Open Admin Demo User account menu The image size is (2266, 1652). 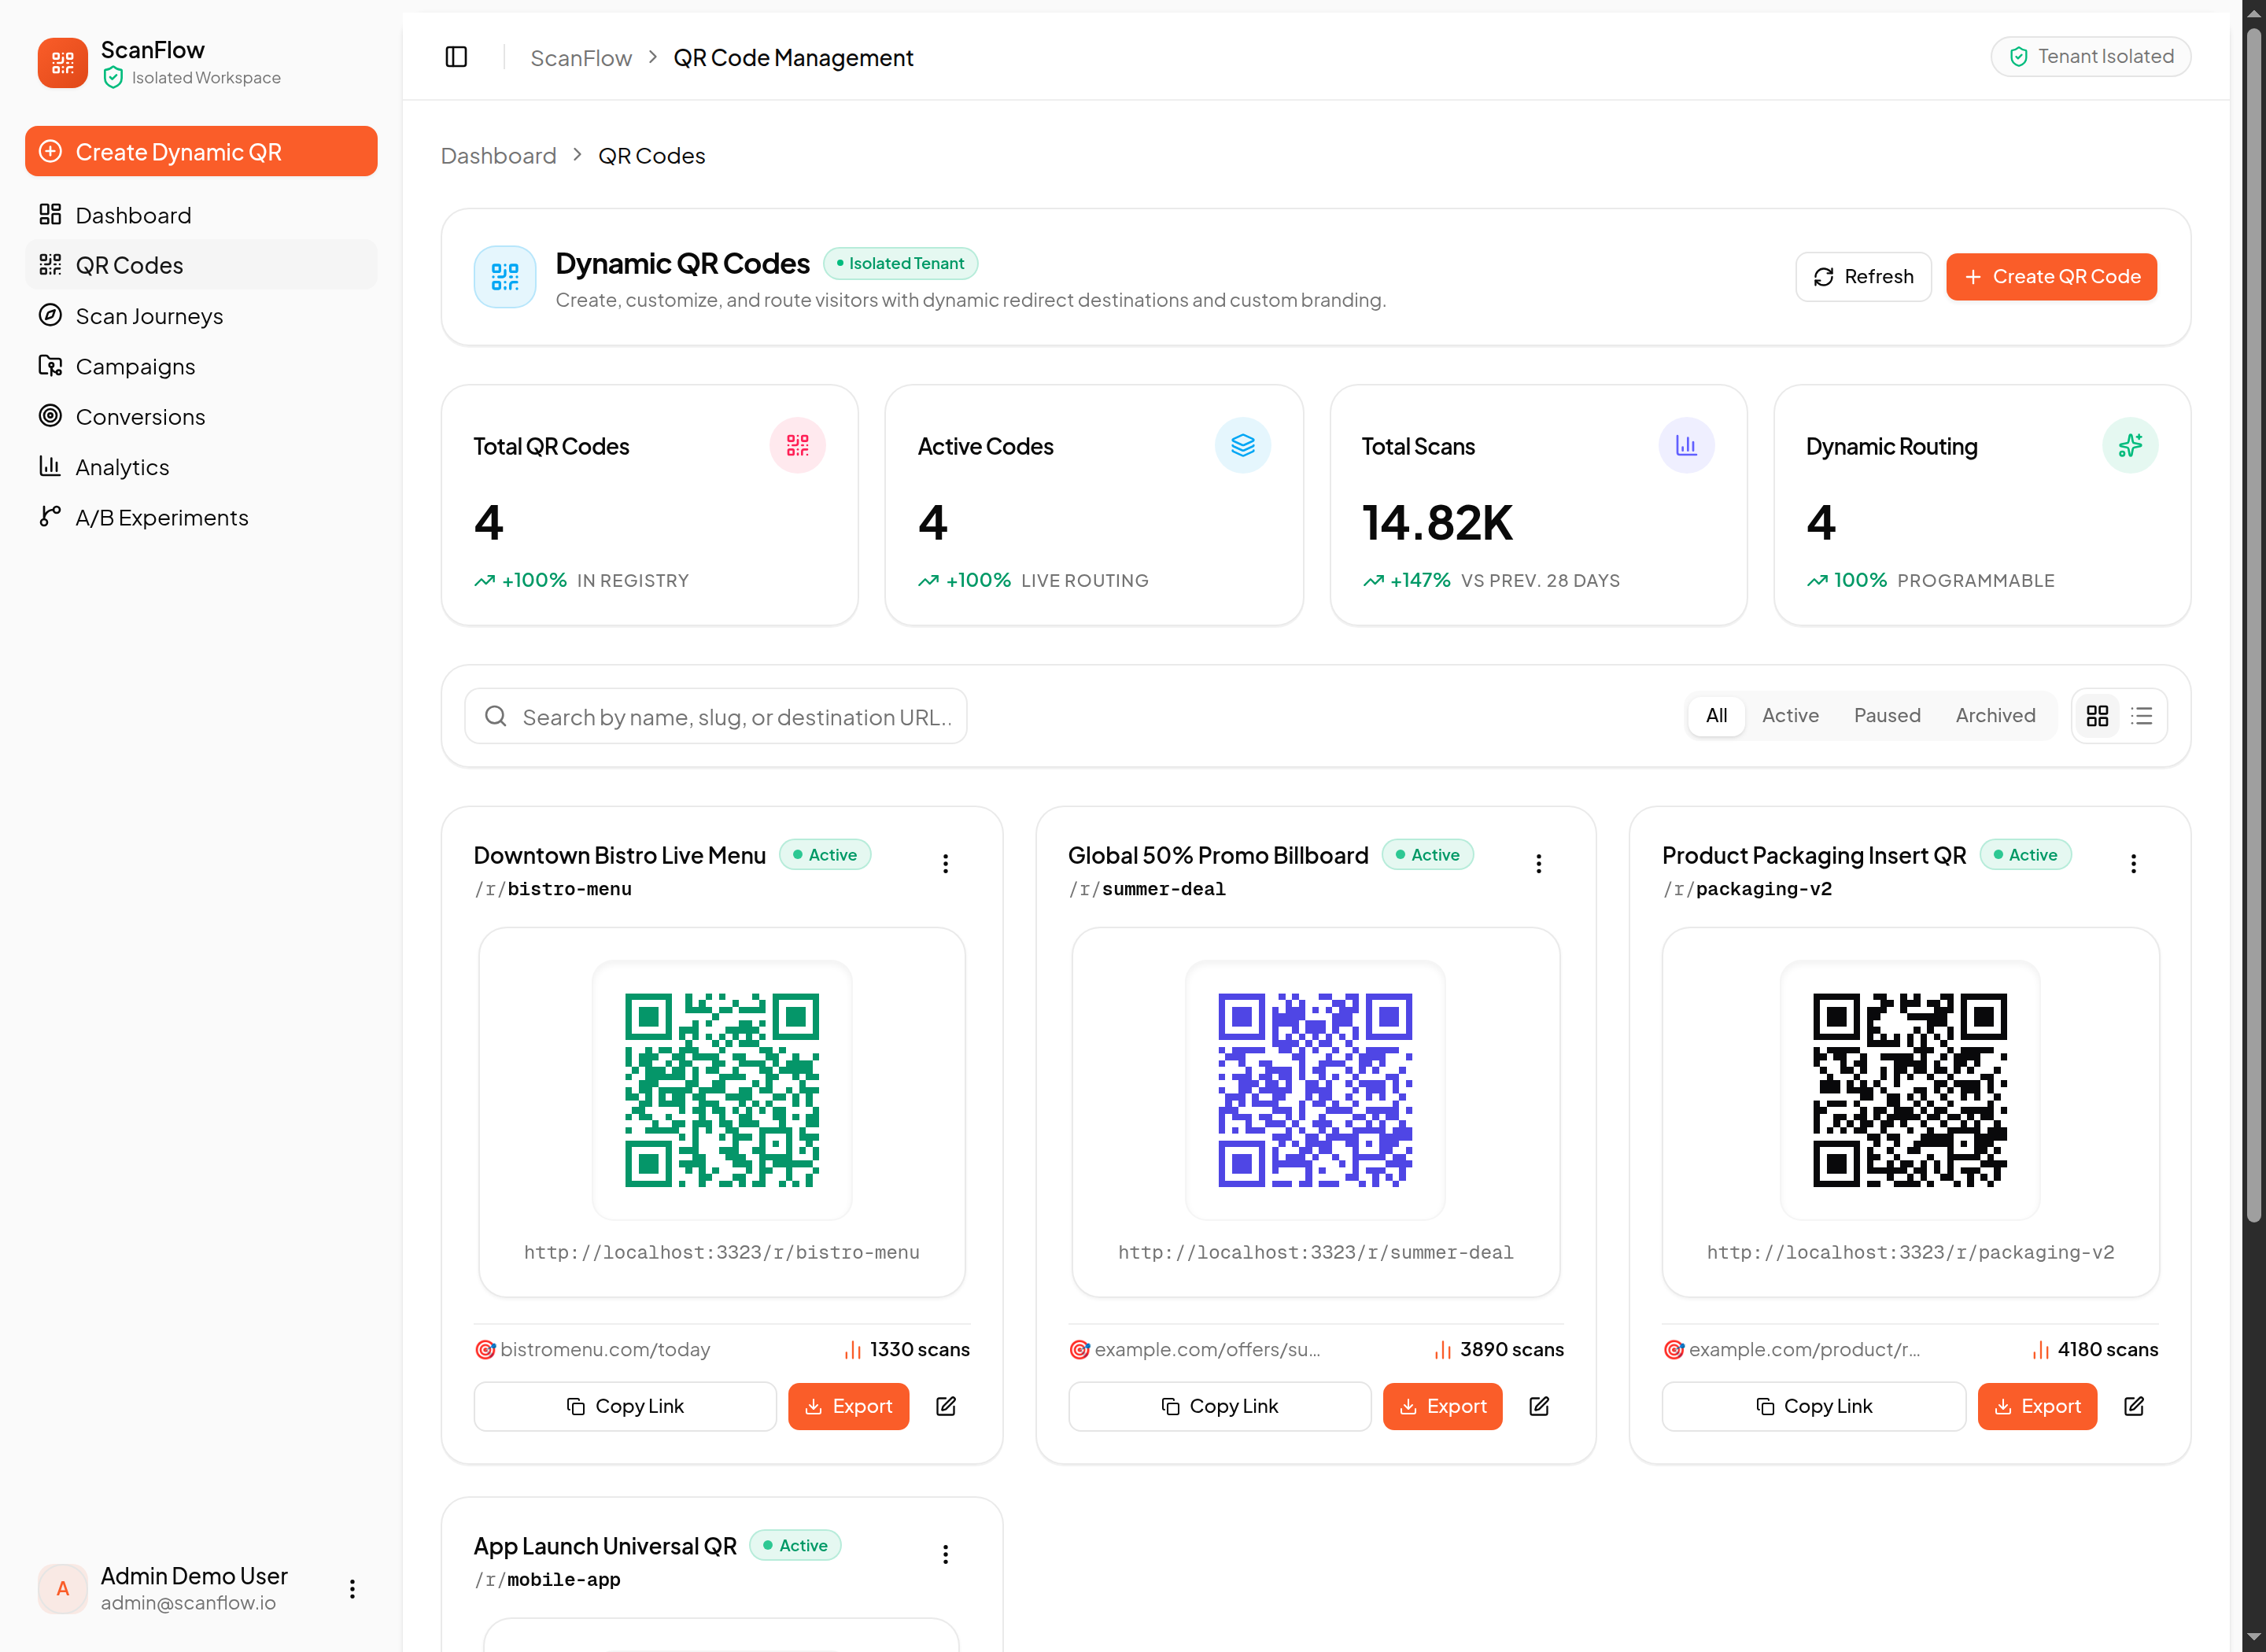pos(352,1589)
